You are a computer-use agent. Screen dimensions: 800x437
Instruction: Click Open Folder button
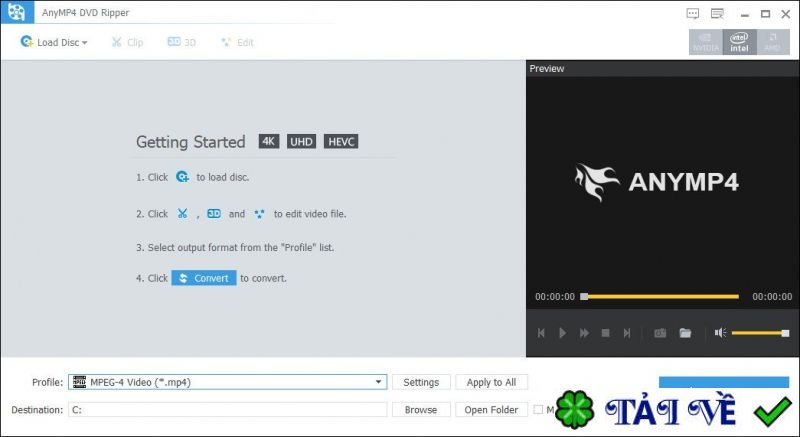pyautogui.click(x=491, y=409)
